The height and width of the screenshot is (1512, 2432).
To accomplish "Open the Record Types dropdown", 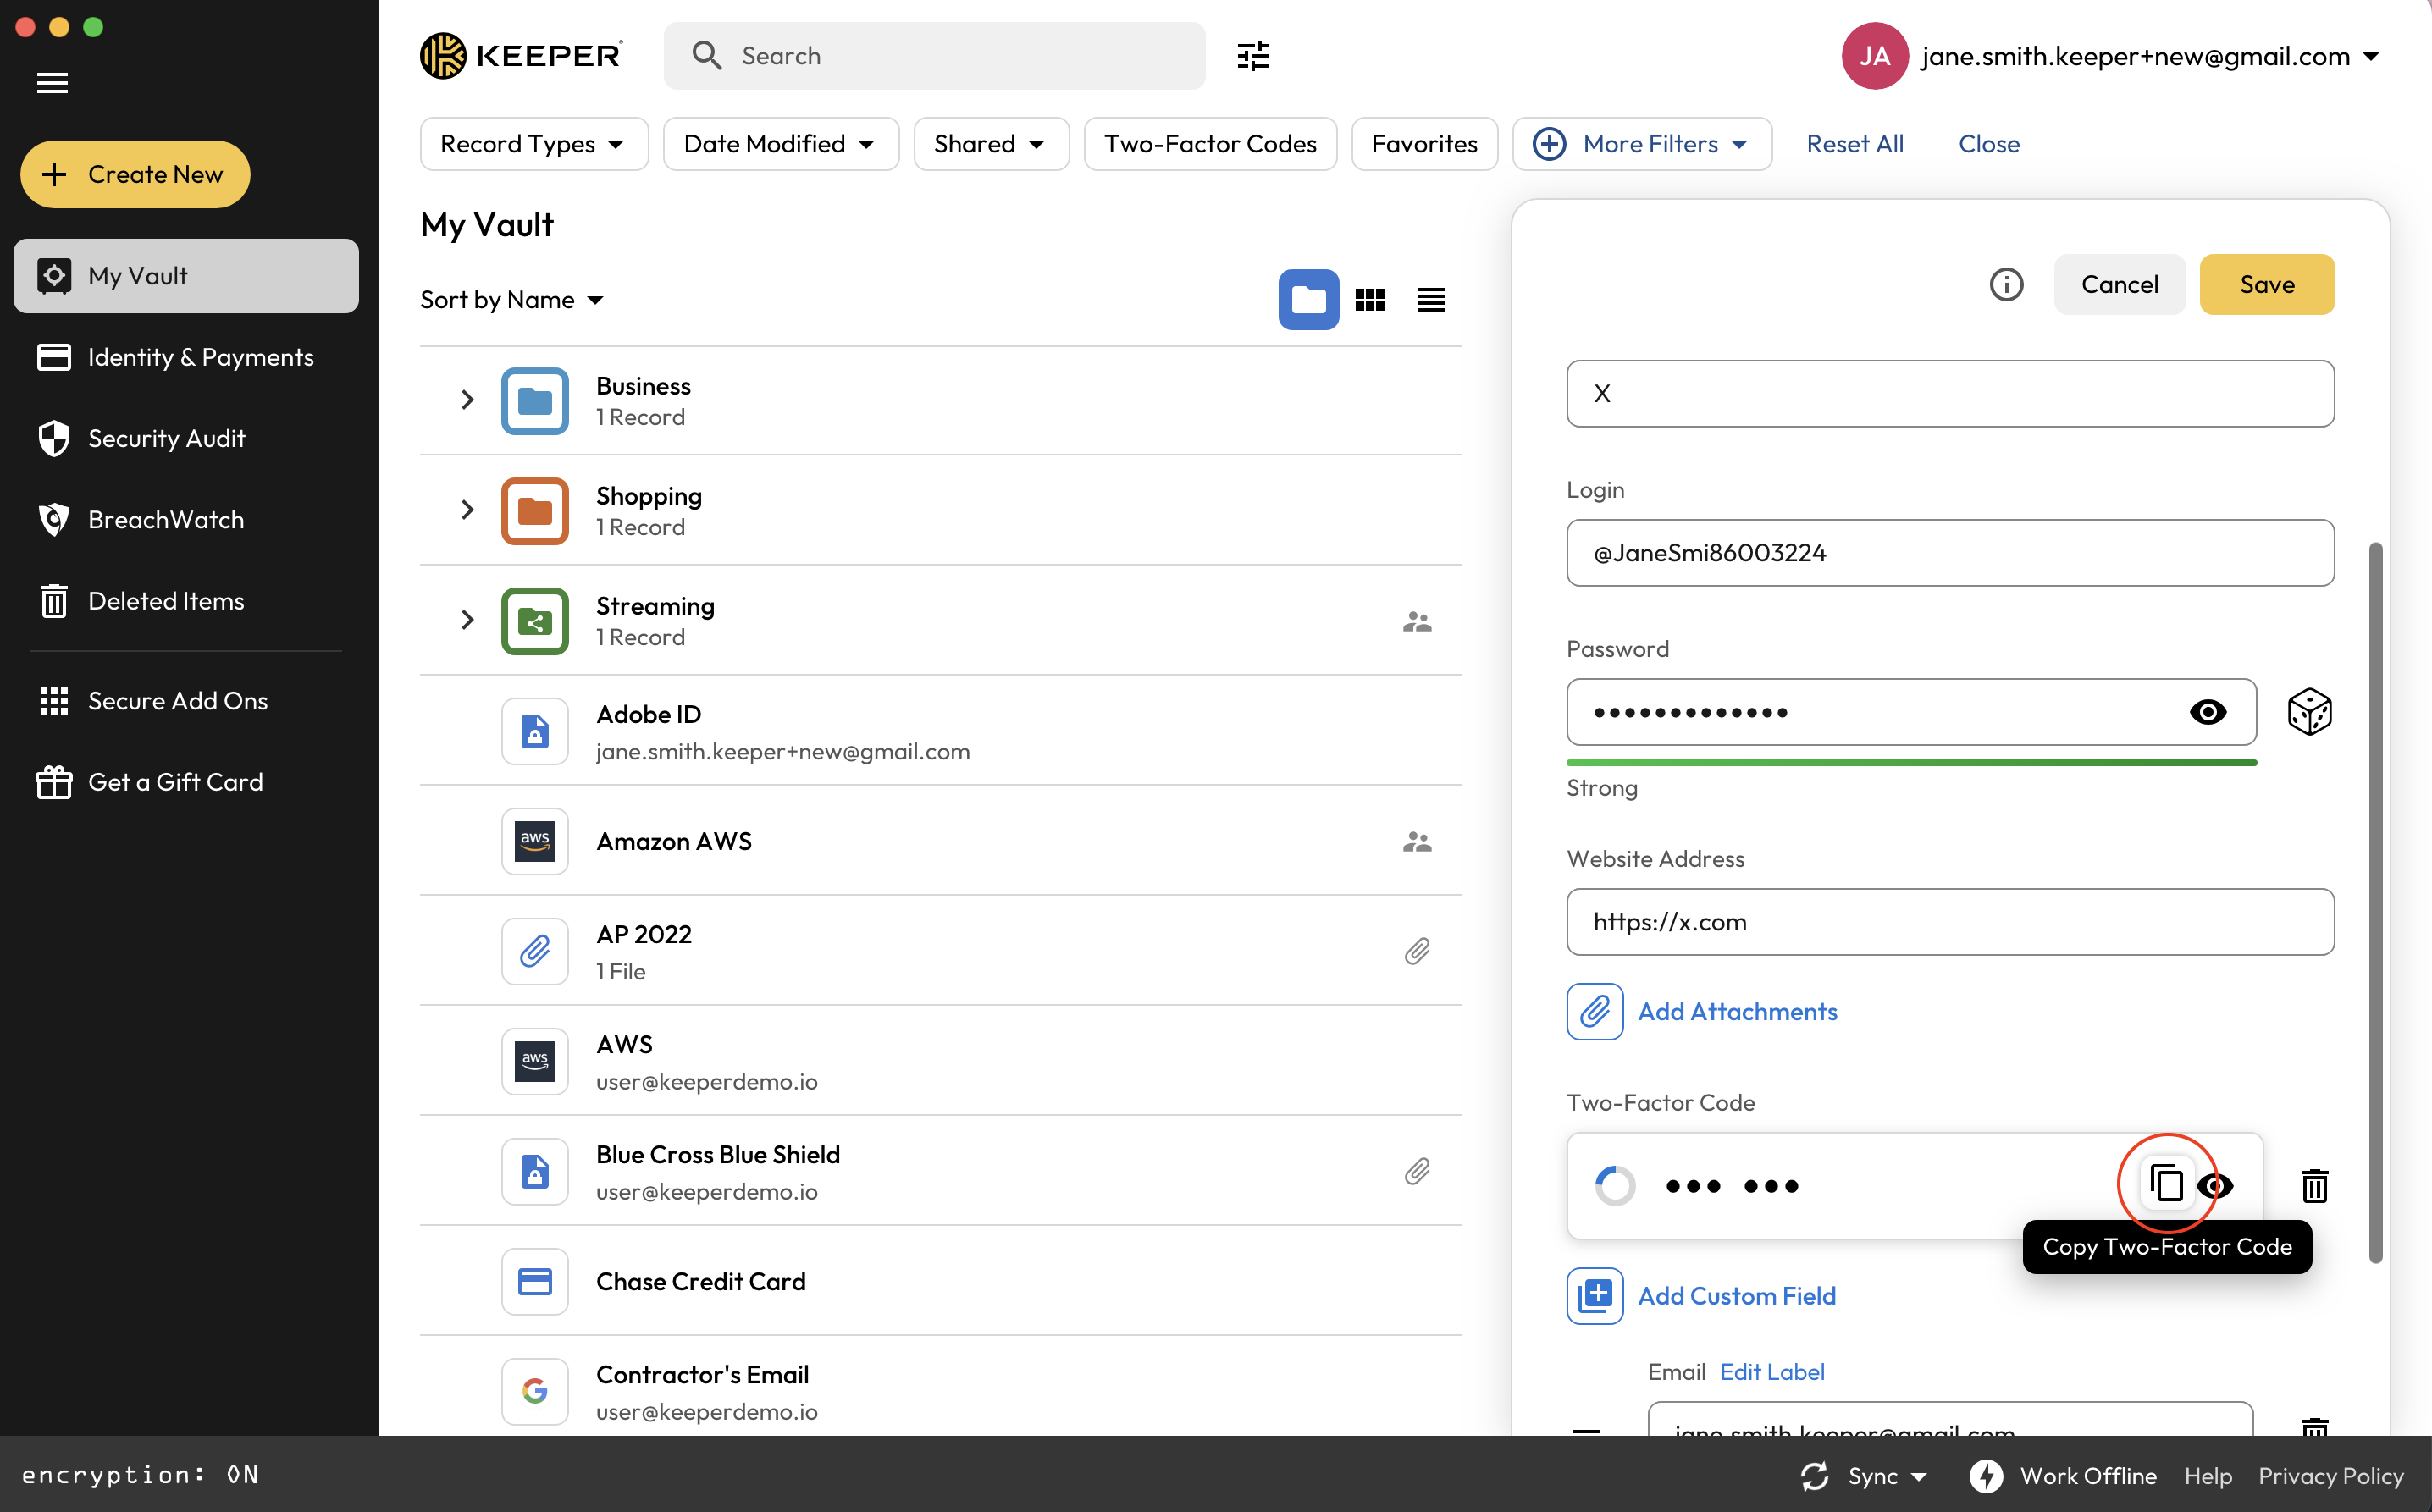I will coord(533,144).
